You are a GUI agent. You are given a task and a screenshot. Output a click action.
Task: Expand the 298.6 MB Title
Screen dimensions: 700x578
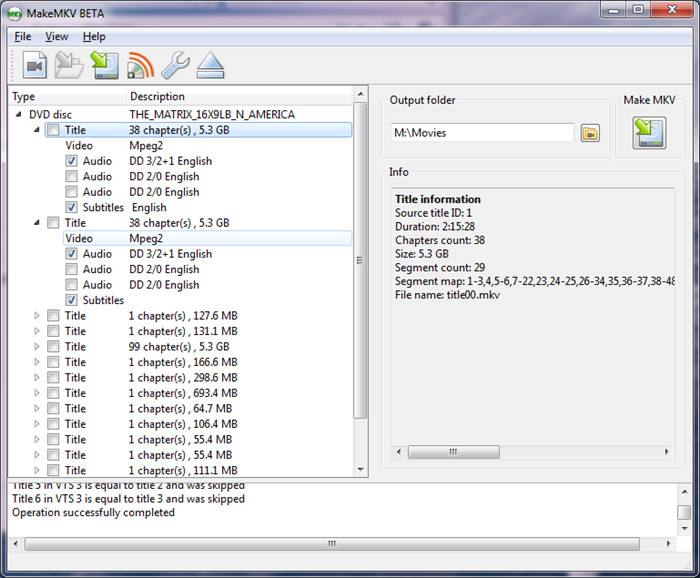(x=37, y=378)
